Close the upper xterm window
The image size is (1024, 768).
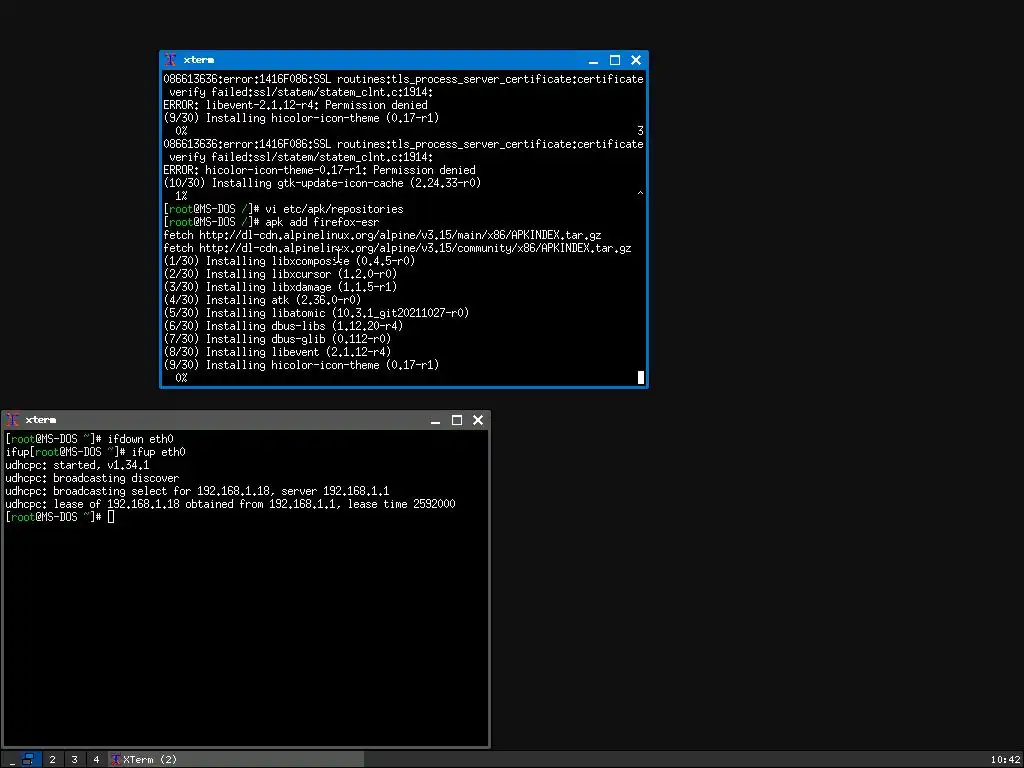[636, 60]
